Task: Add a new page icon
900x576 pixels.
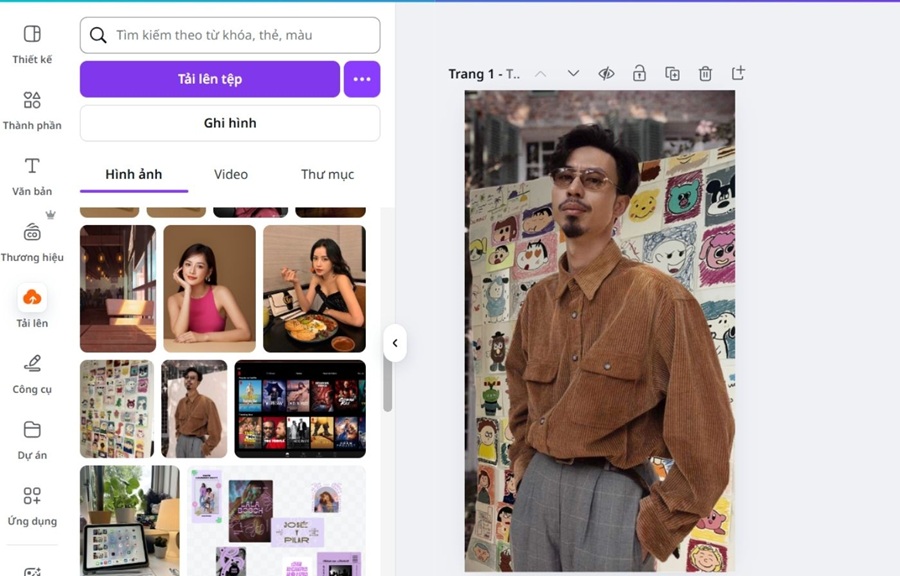Action: (738, 74)
